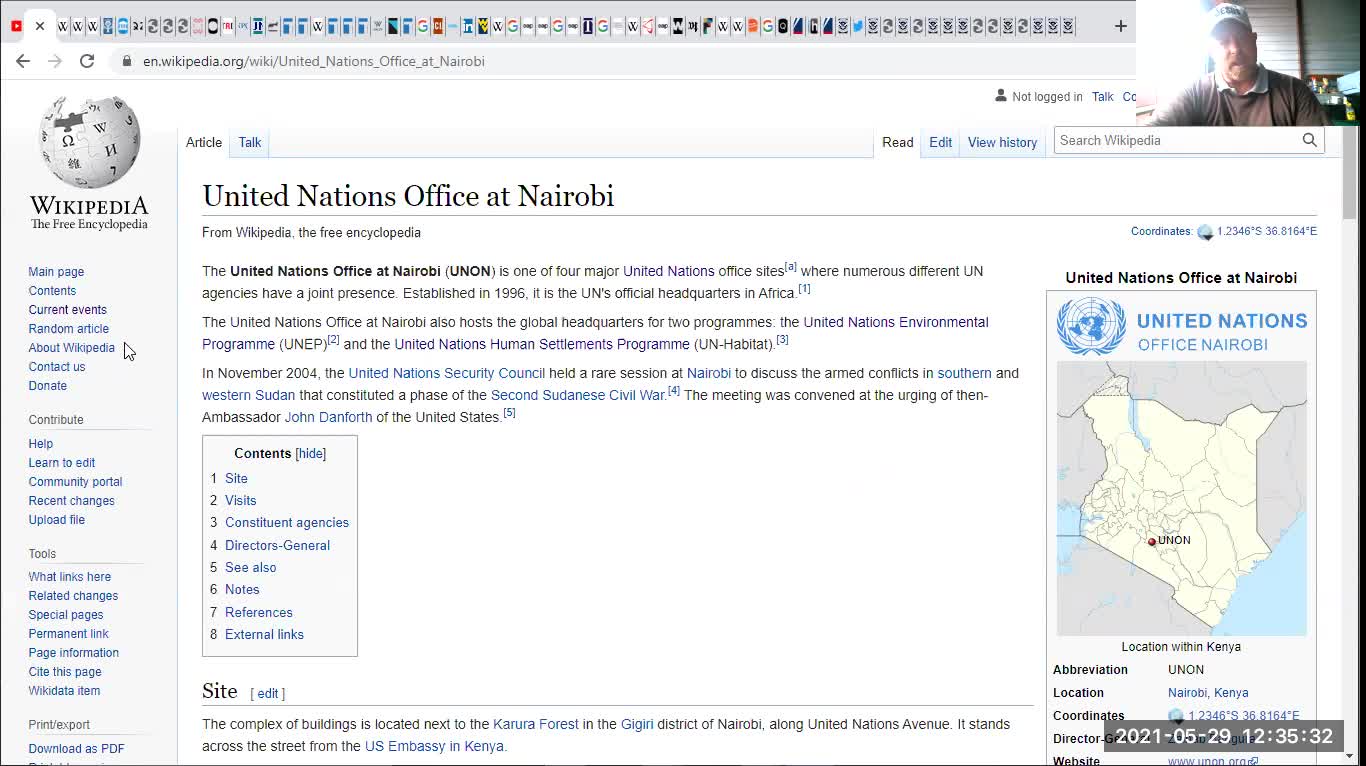The height and width of the screenshot is (766, 1366).
Task: Open Current events in sidebar
Action: pyautogui.click(x=67, y=310)
